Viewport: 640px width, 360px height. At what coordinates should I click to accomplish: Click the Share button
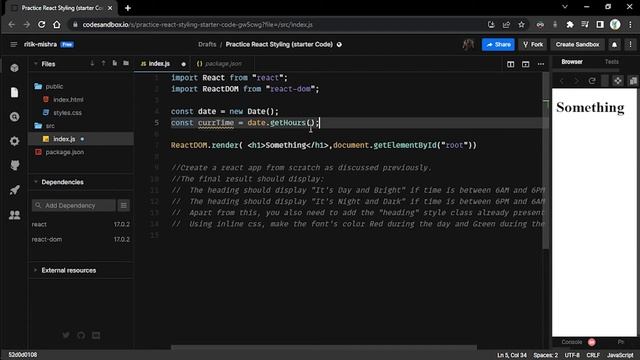(x=498, y=44)
